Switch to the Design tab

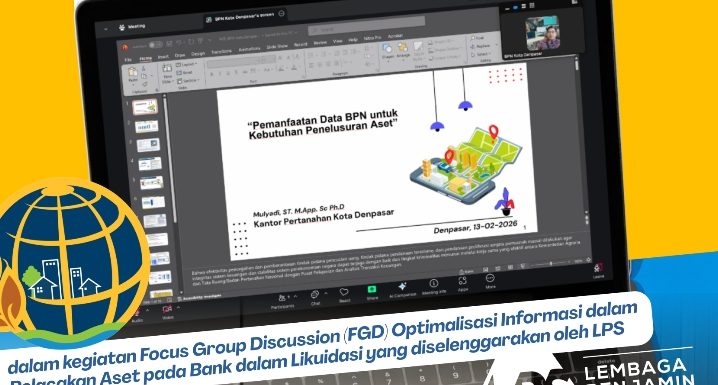coord(198,54)
